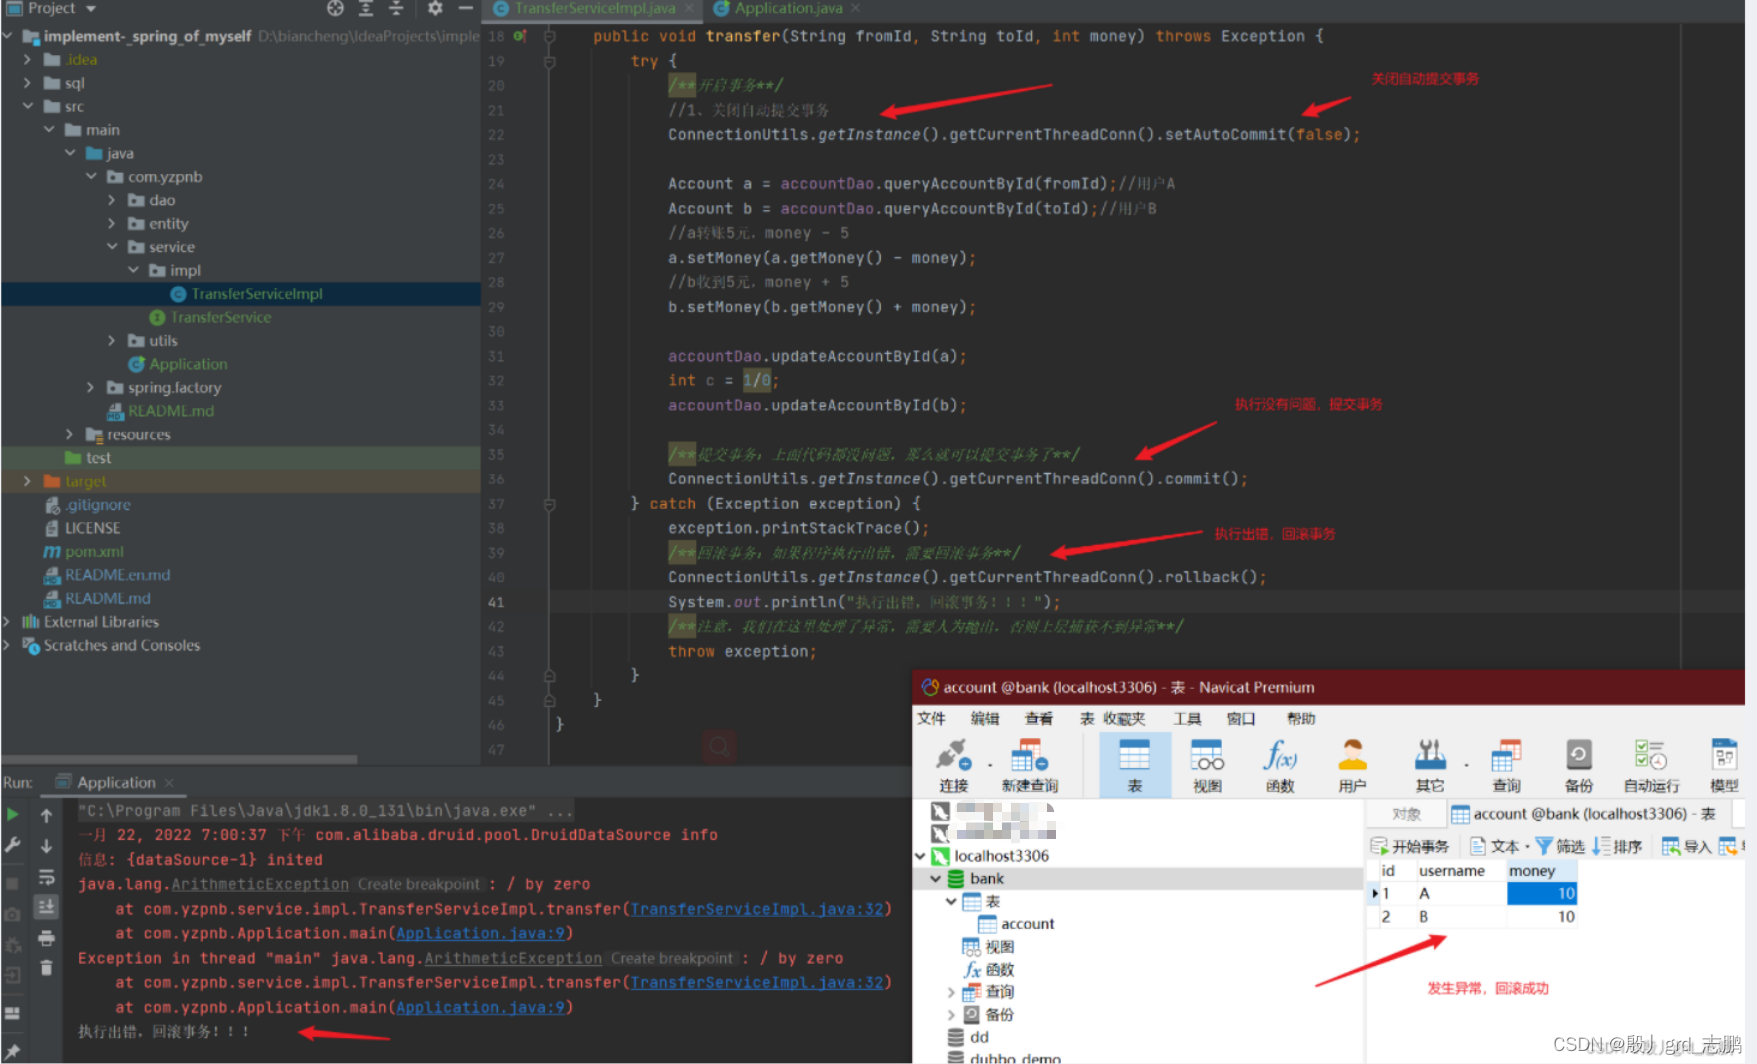
Task: Click the Run panel trash clear icon
Action: click(46, 967)
